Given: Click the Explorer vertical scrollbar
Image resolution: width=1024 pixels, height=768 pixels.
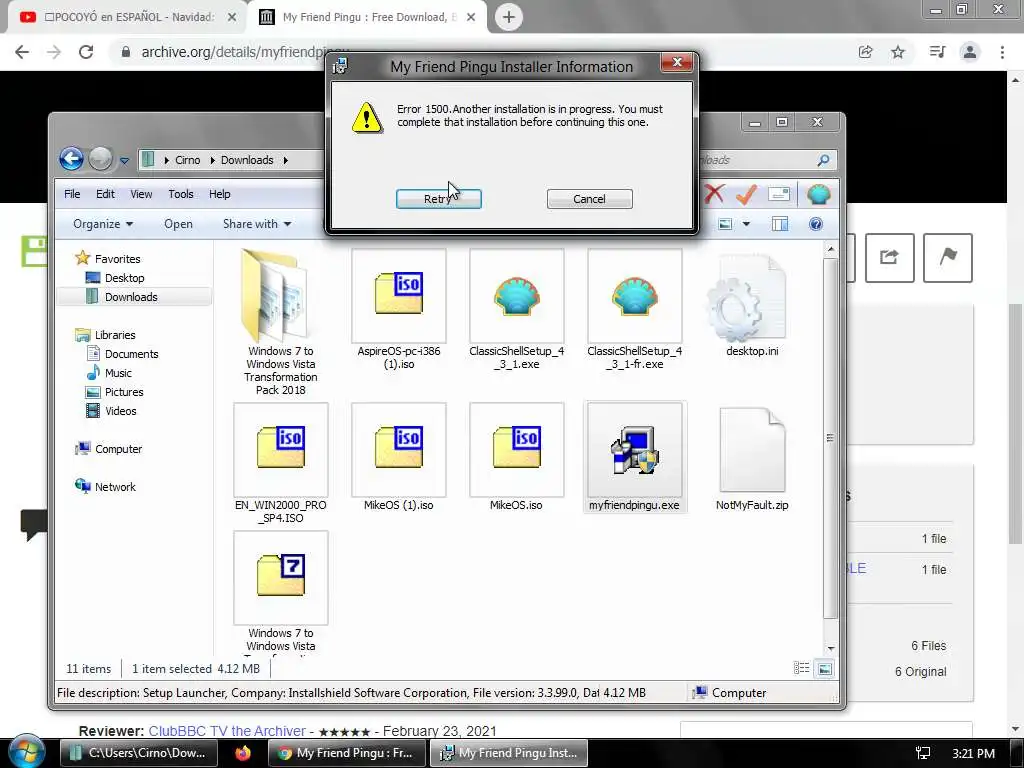Looking at the screenshot, I should point(830,438).
